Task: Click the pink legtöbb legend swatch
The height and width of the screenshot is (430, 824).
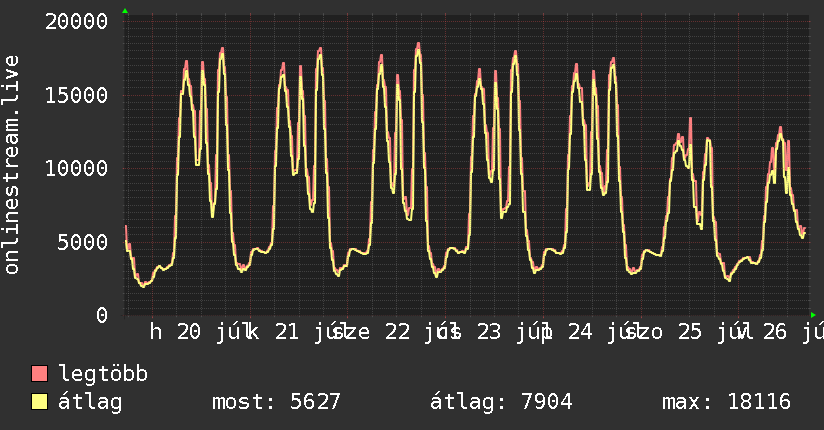Action: (39, 373)
